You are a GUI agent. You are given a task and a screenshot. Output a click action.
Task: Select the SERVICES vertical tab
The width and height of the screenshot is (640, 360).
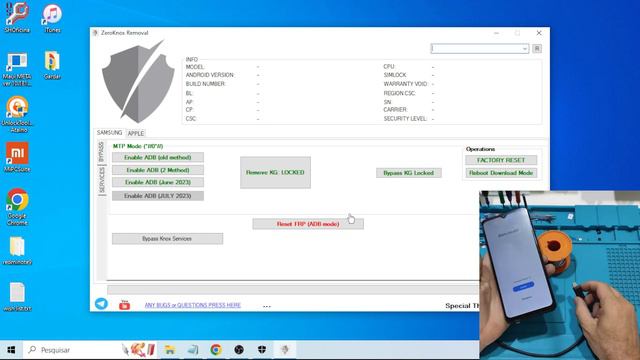click(x=102, y=180)
